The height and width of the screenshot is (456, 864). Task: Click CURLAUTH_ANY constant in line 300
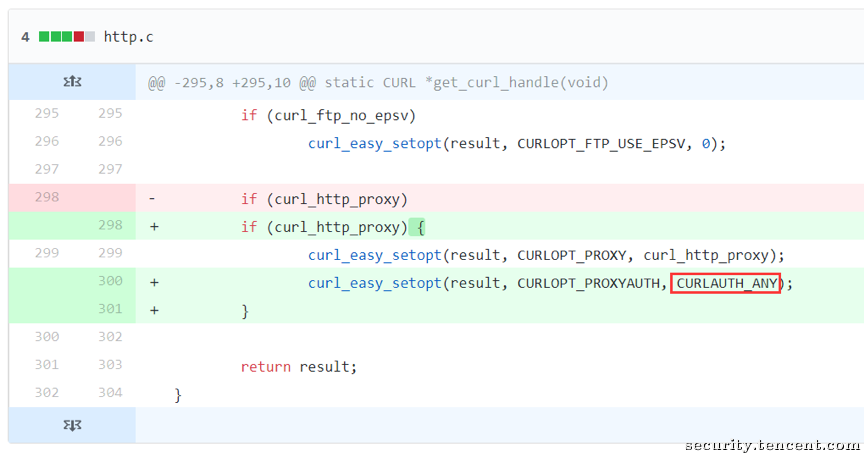(727, 283)
